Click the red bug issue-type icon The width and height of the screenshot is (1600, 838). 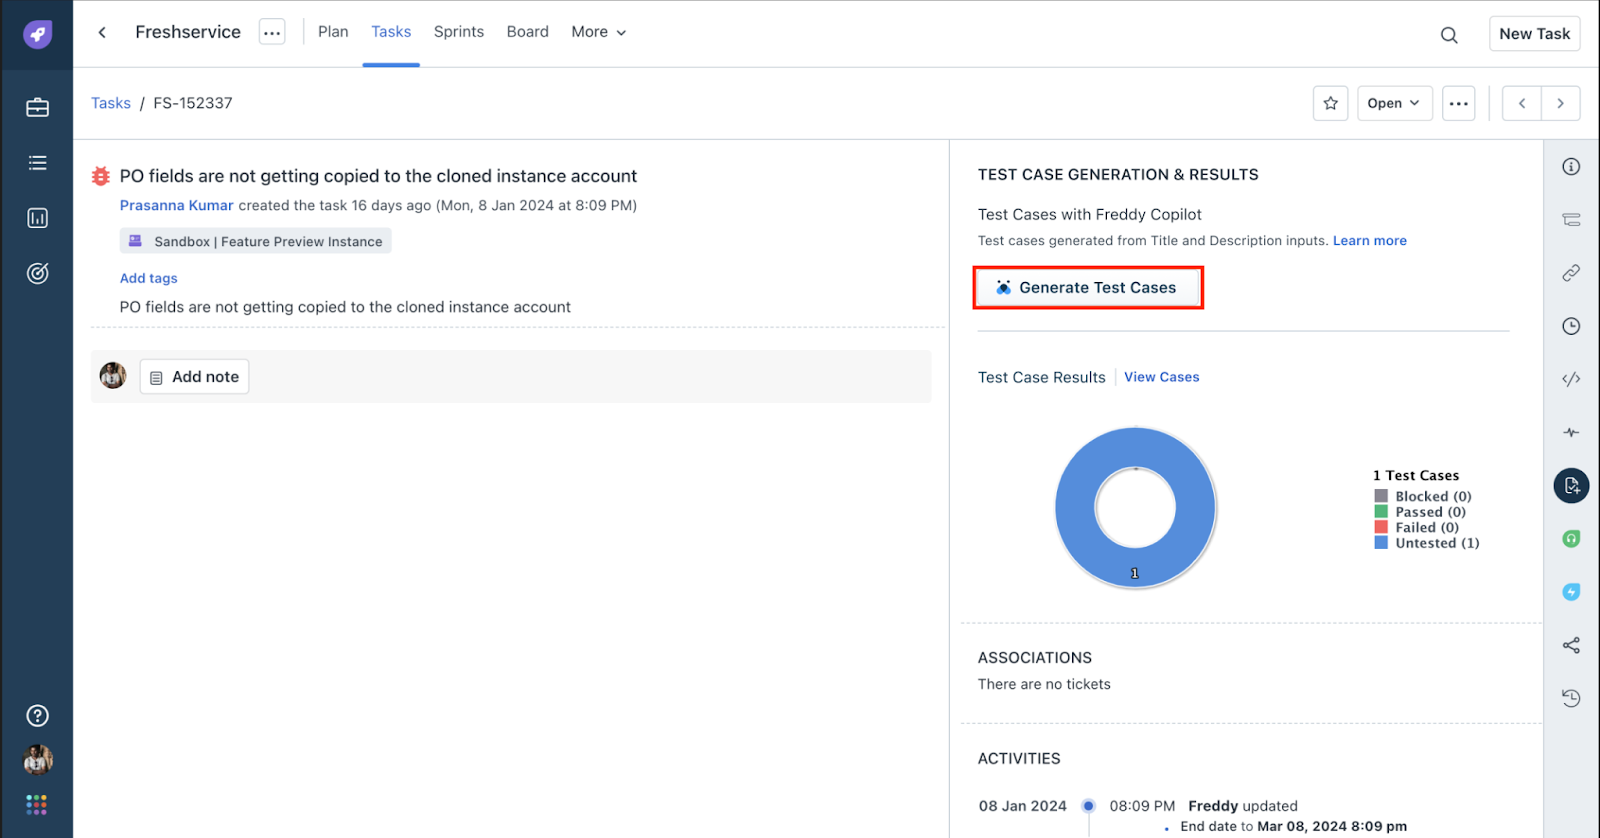point(101,176)
